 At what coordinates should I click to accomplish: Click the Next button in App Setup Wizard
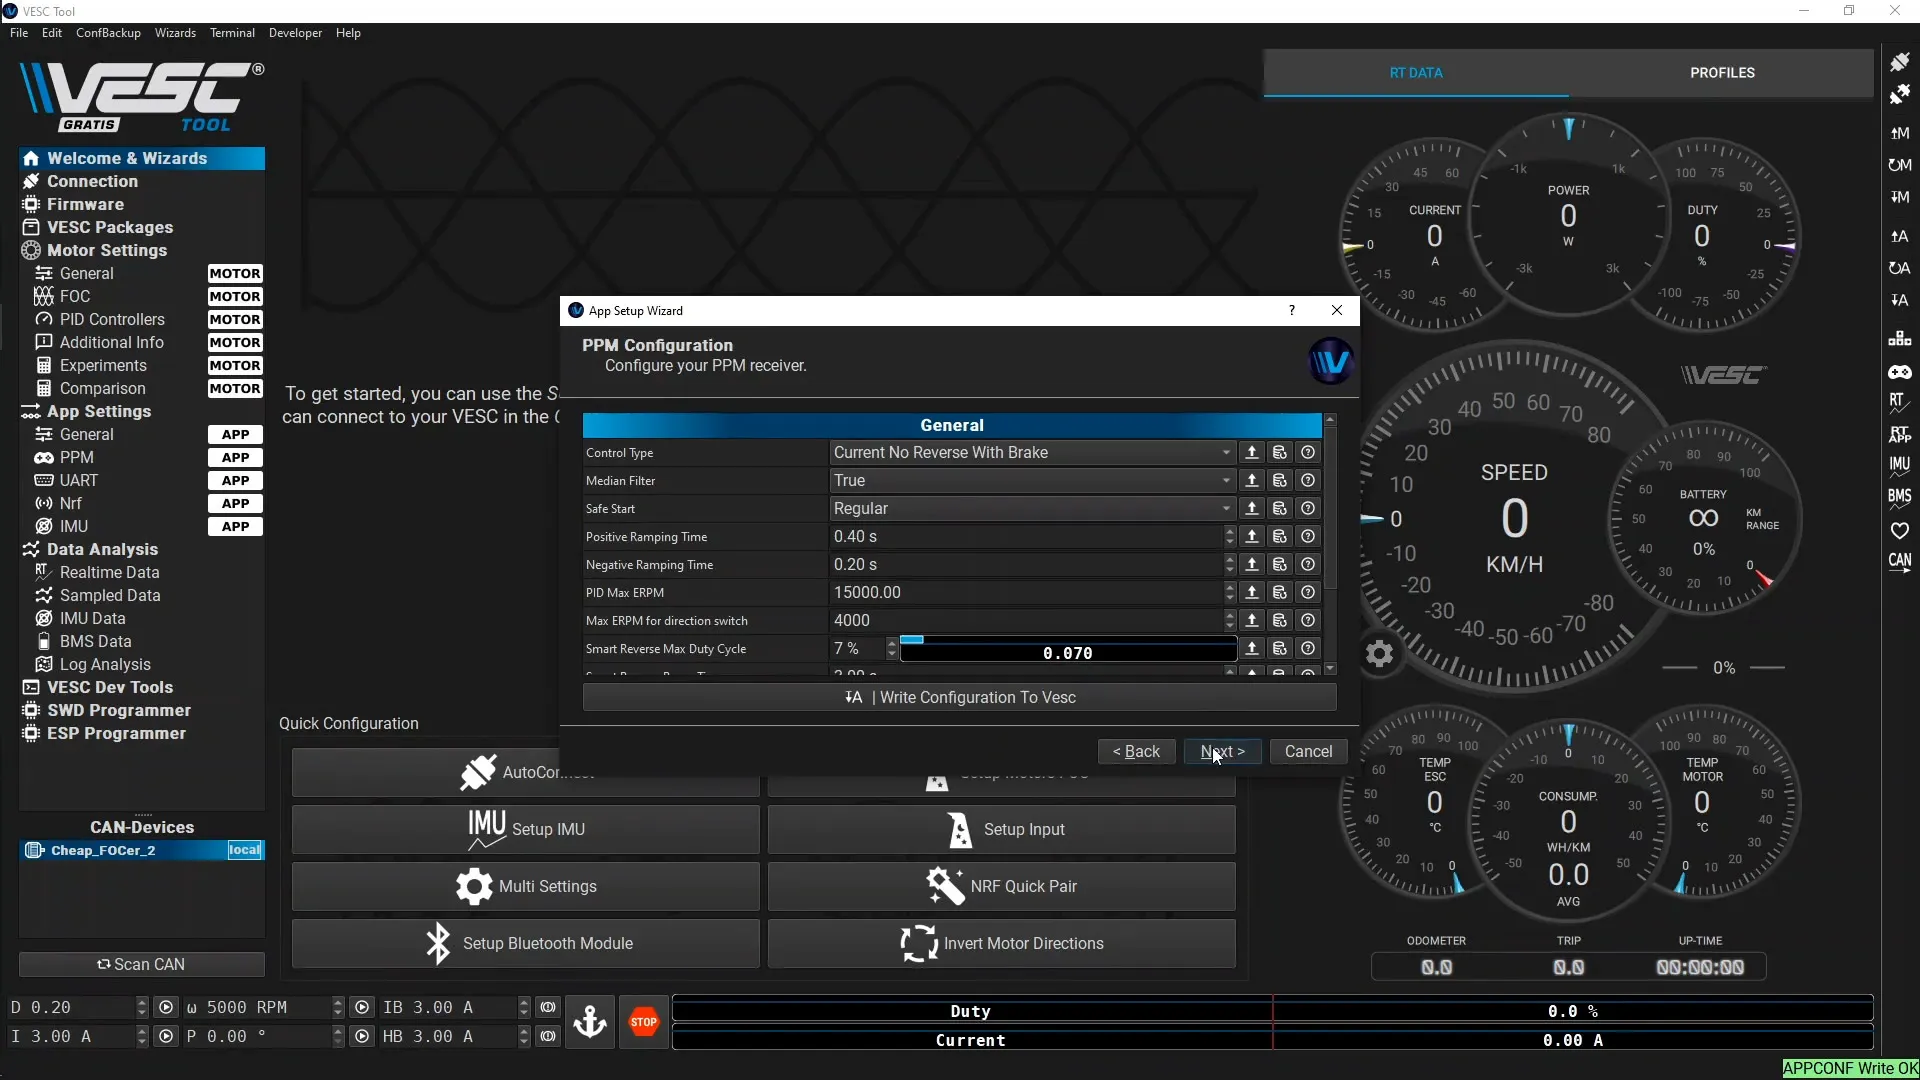pos(1222,751)
